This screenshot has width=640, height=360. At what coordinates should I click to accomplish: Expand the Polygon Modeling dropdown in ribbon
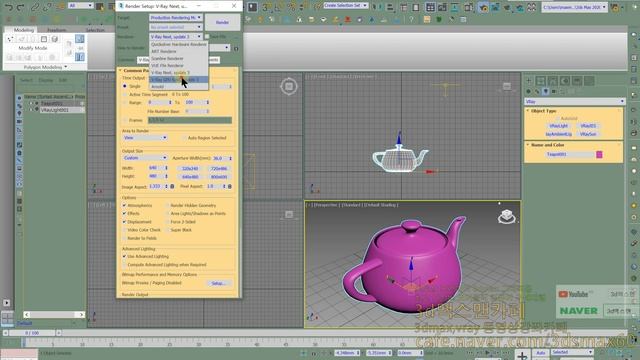[x=45, y=67]
